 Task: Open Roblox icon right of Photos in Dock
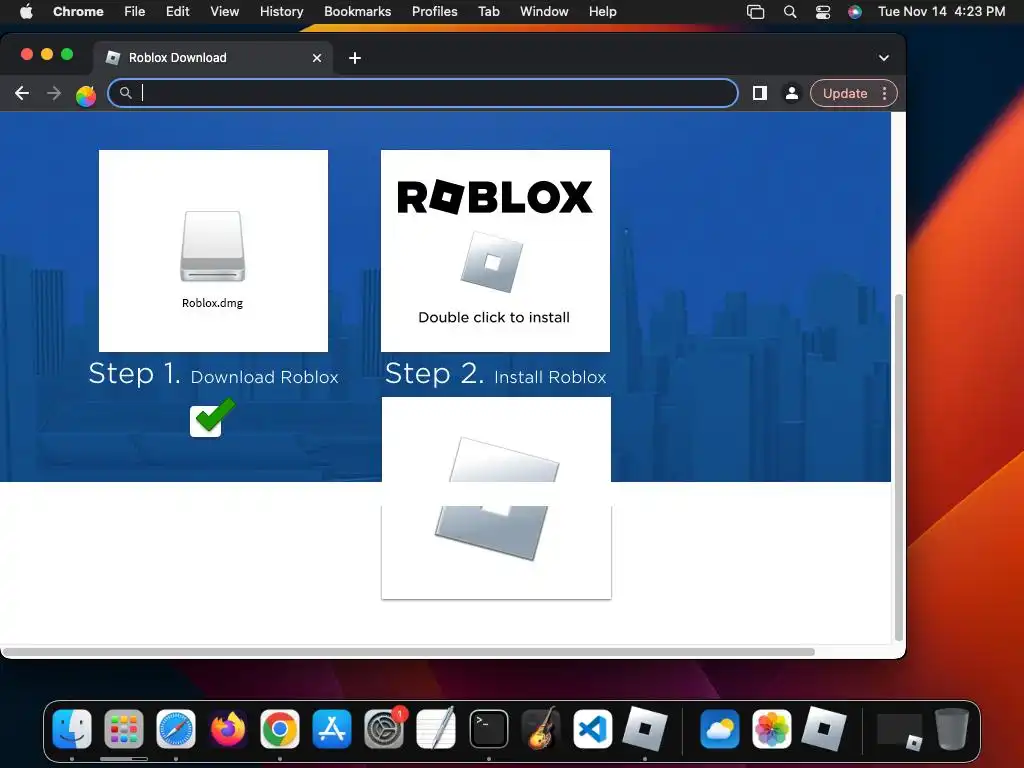(x=824, y=729)
